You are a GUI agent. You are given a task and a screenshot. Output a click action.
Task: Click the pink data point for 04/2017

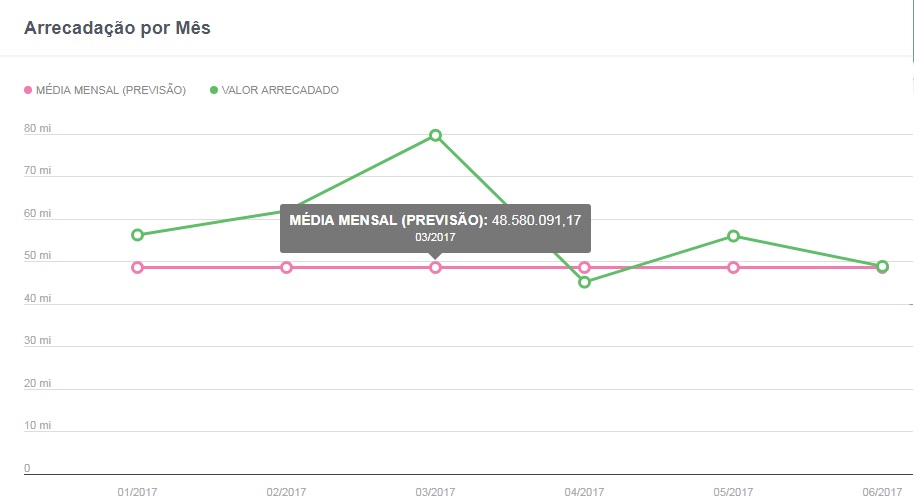584,267
